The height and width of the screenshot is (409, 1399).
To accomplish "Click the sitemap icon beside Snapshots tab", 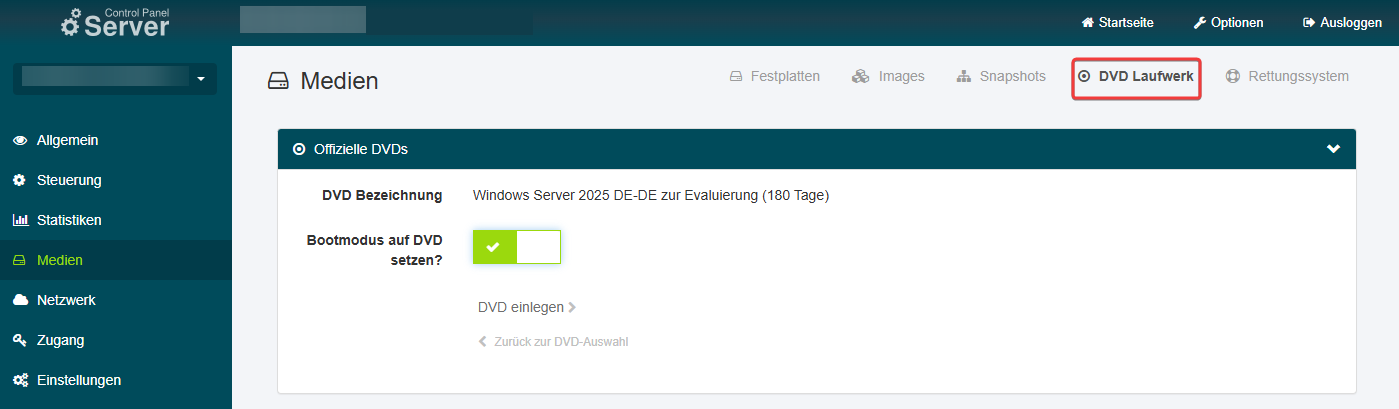I will coord(964,76).
